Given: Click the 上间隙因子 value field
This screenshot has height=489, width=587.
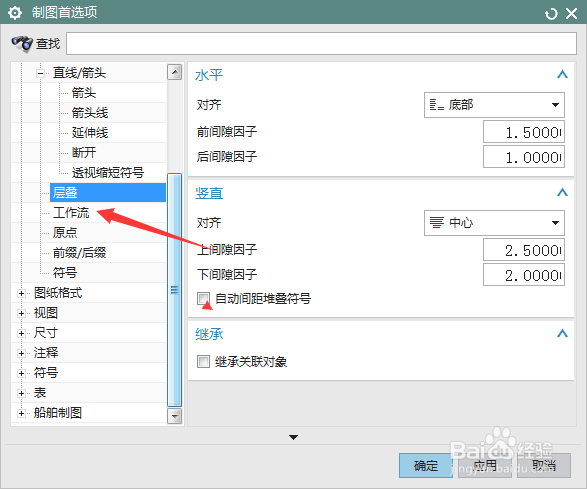Looking at the screenshot, I should click(524, 250).
